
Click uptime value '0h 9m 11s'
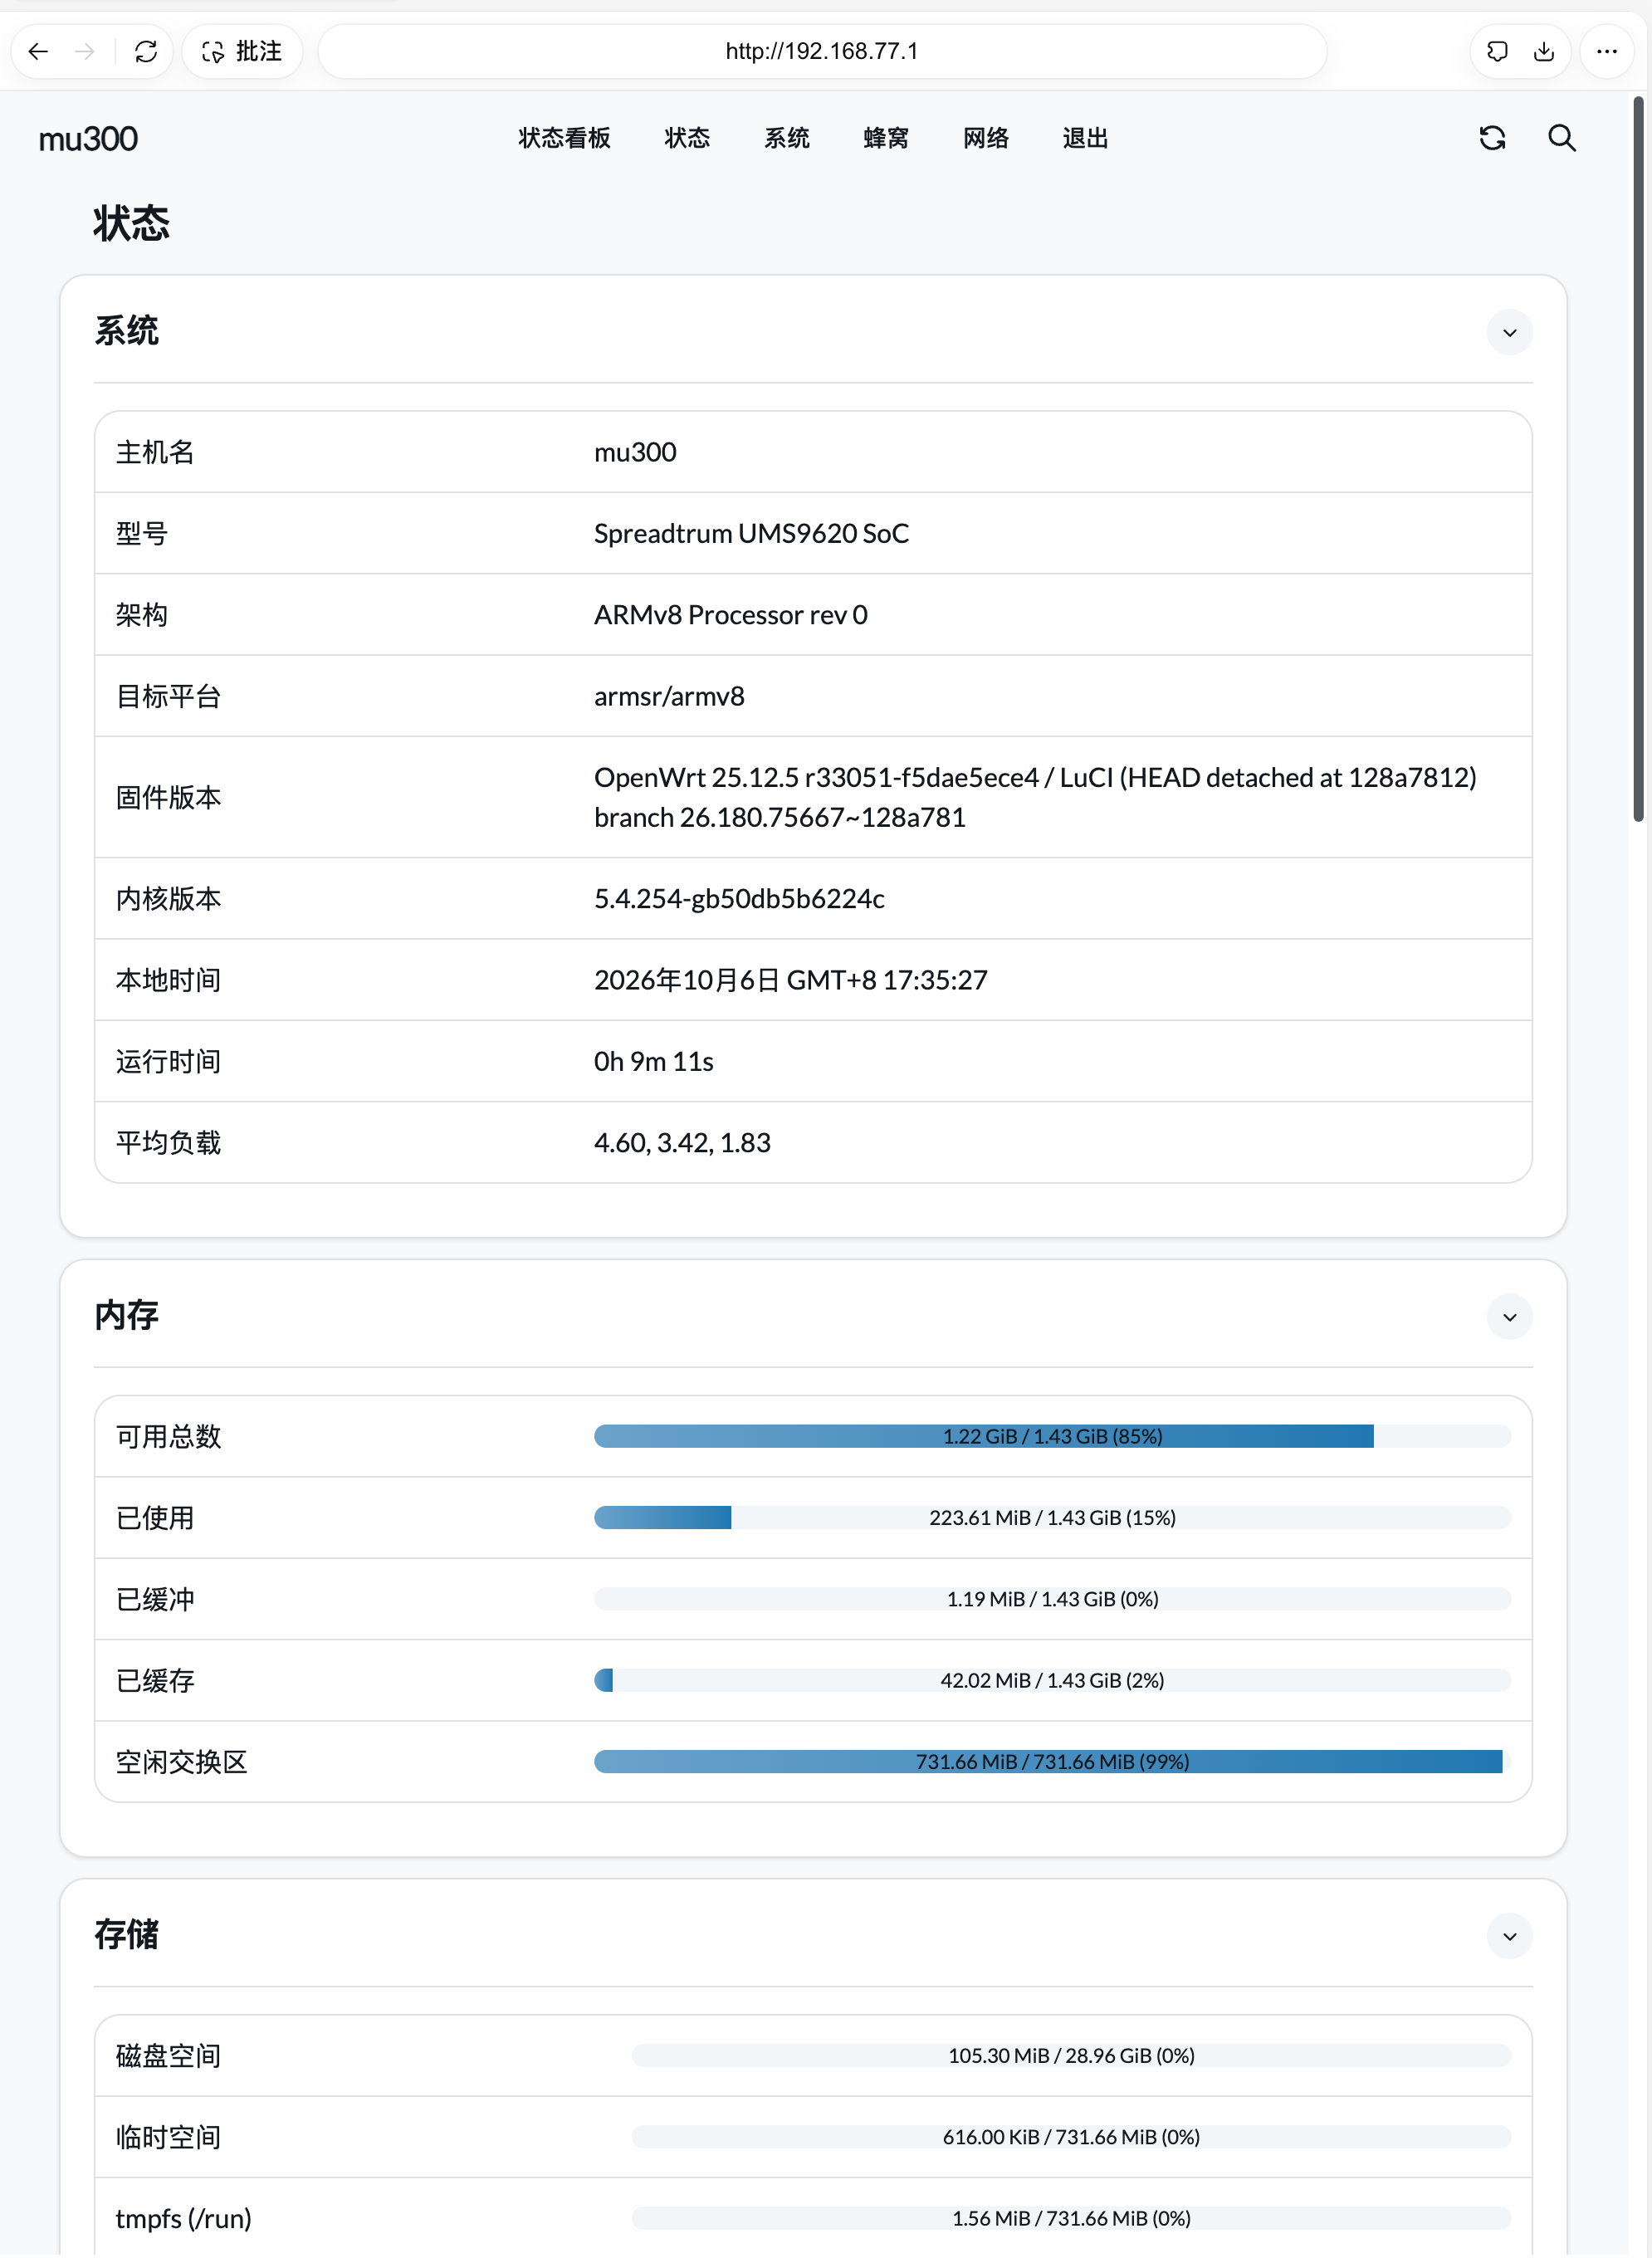pos(653,1061)
